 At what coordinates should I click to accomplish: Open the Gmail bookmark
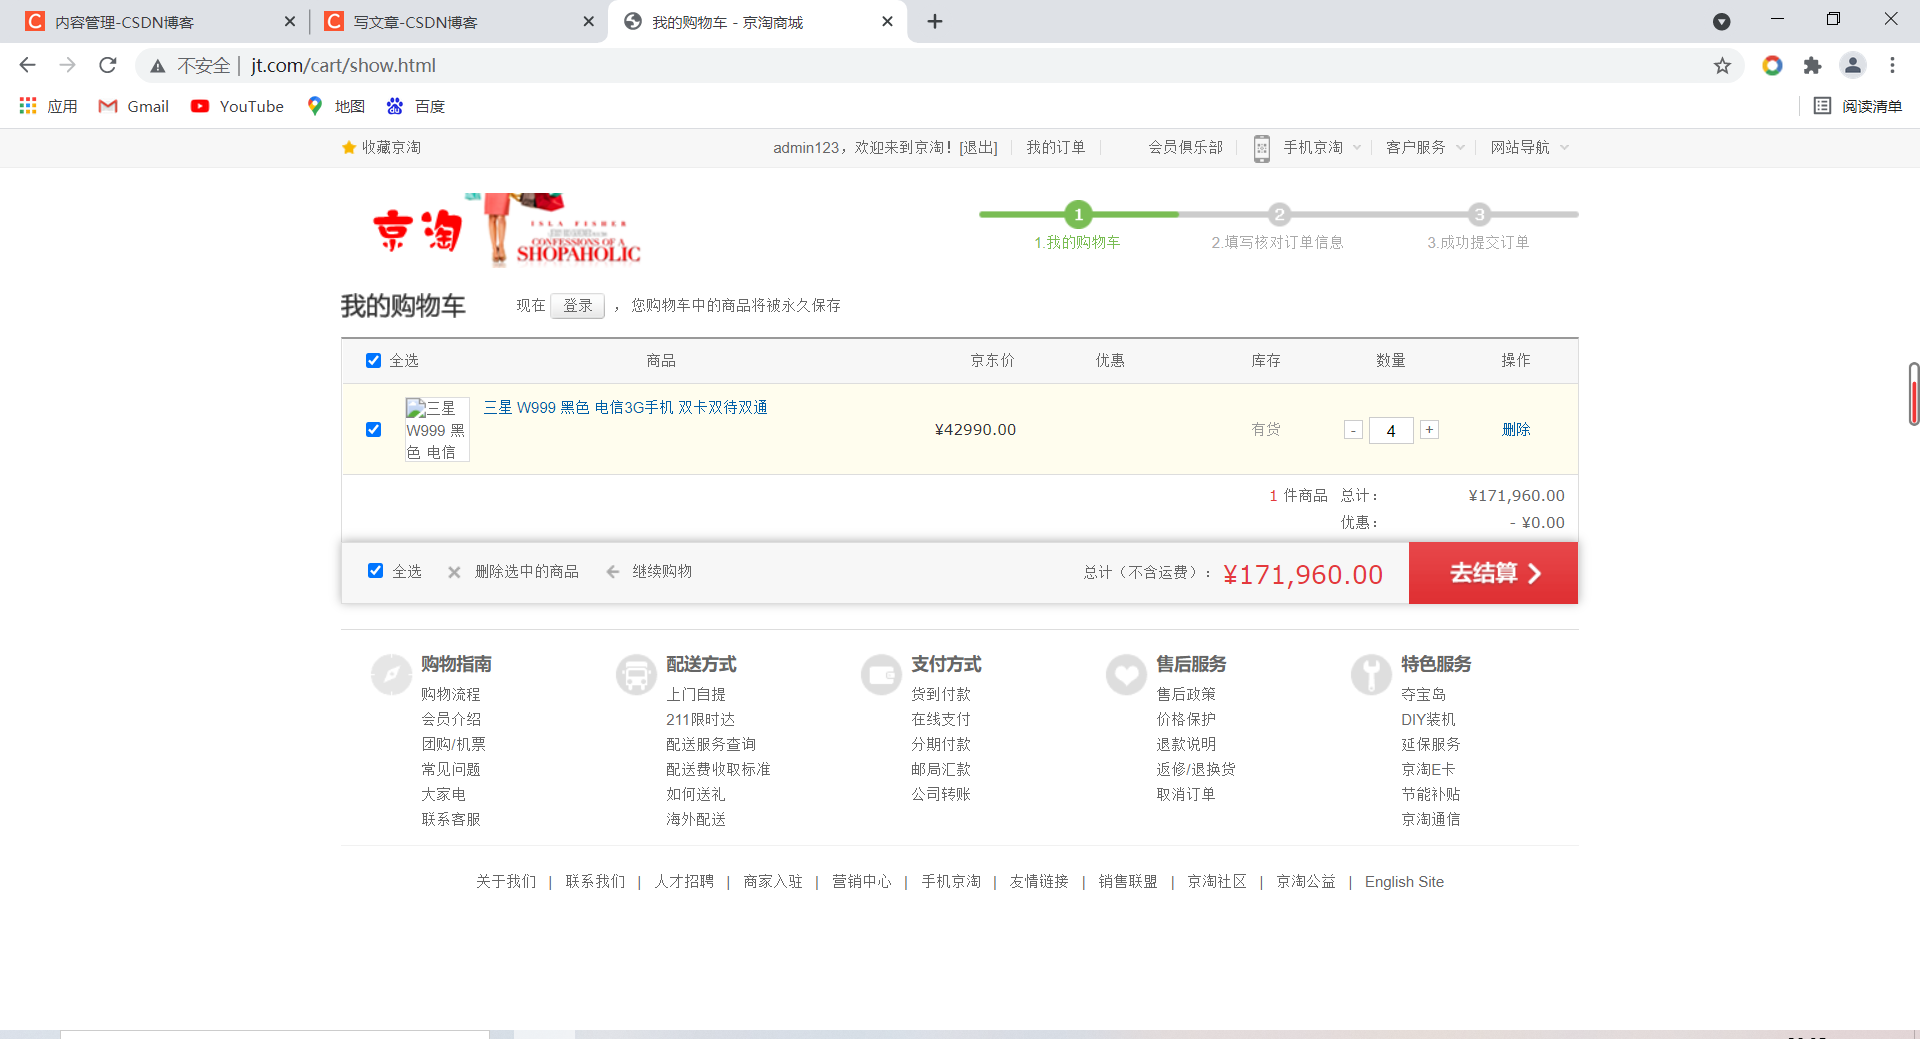134,106
